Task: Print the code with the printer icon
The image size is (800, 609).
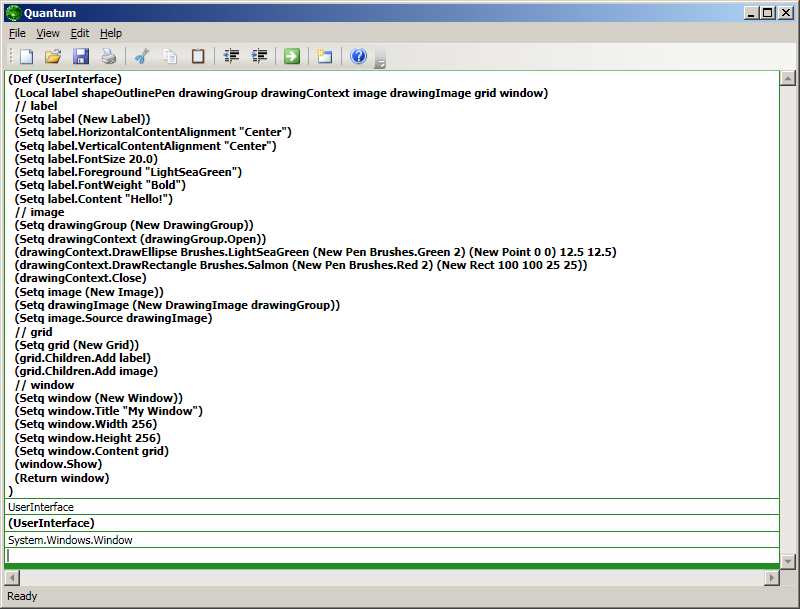Action: 108,56
